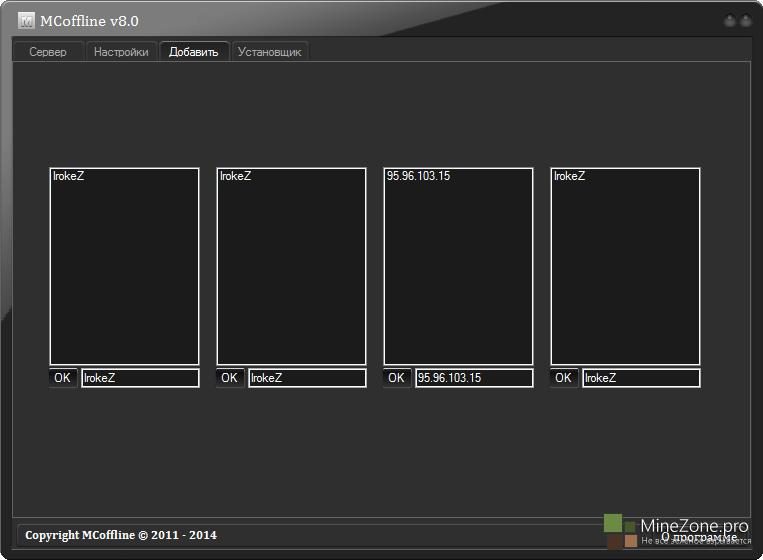Screen dimensions: 763x560
Task: Switch to the Сервер tab
Action: 48,52
